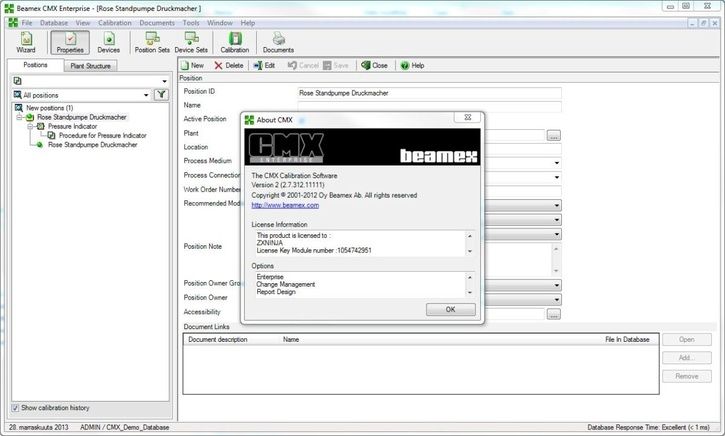Viewport: 725px width, 436px height.
Task: Delete the current position
Action: [229, 66]
